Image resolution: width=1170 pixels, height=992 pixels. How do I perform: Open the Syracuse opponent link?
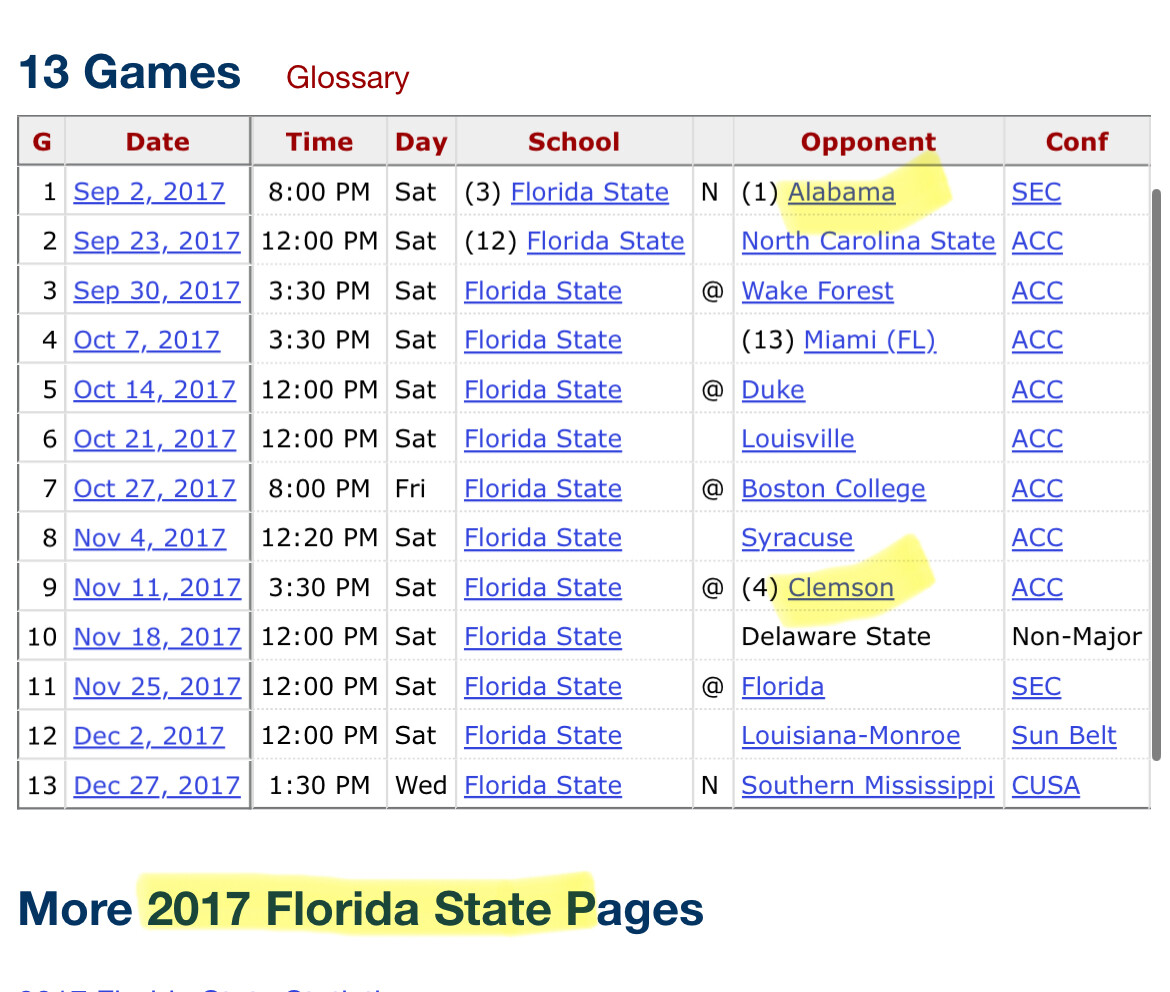coord(797,538)
